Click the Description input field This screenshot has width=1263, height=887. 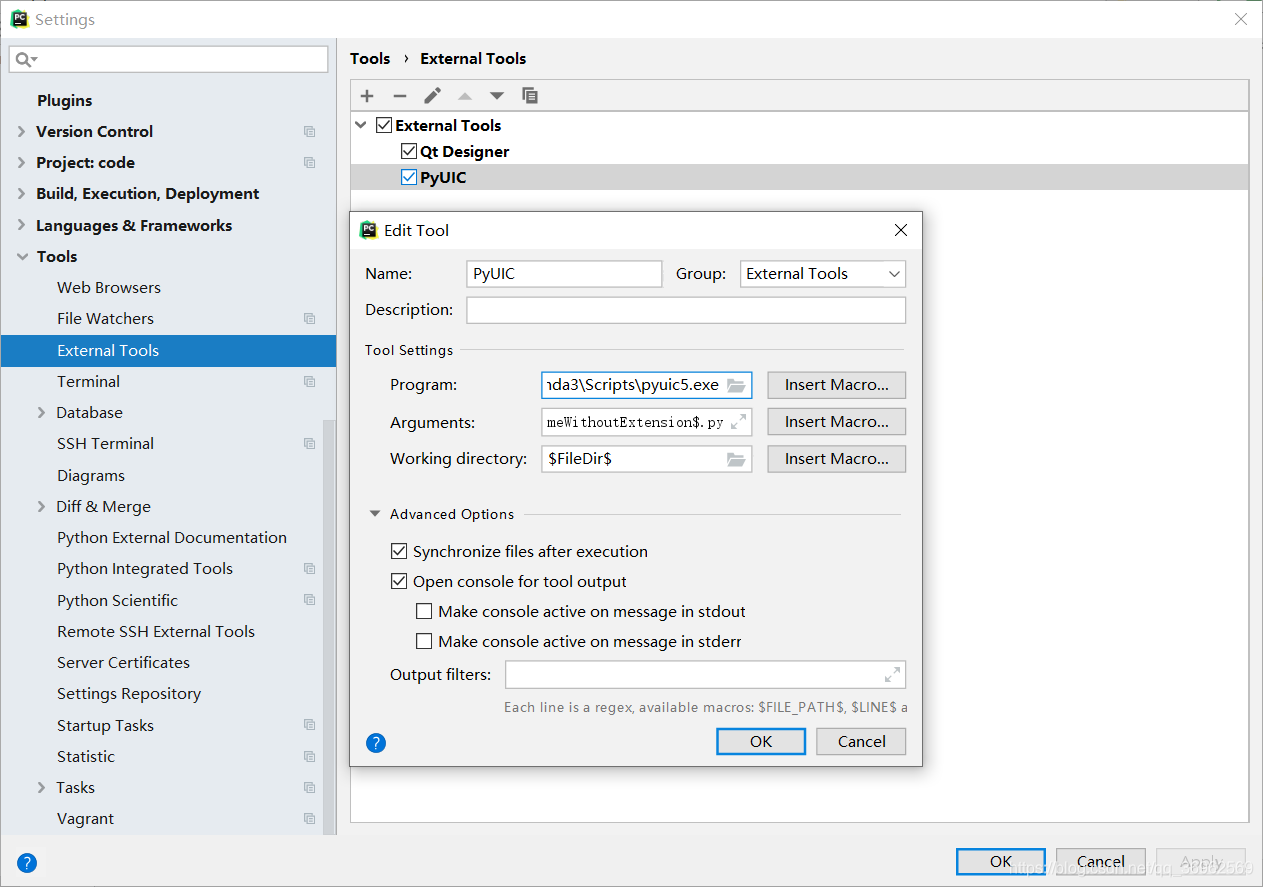[686, 310]
